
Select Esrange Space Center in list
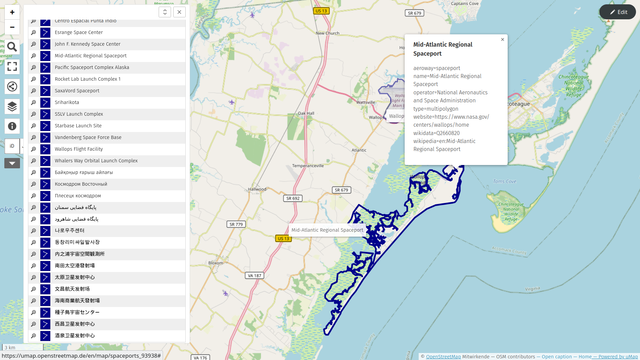[x=79, y=32]
